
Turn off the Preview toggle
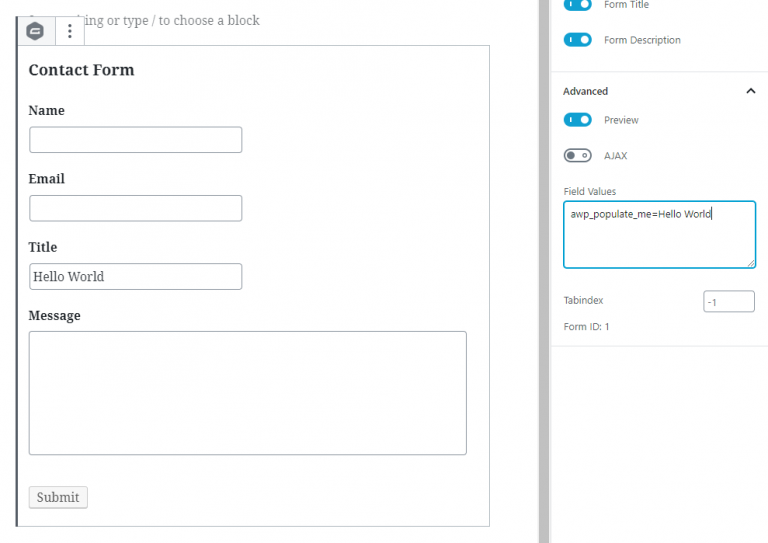coord(577,120)
